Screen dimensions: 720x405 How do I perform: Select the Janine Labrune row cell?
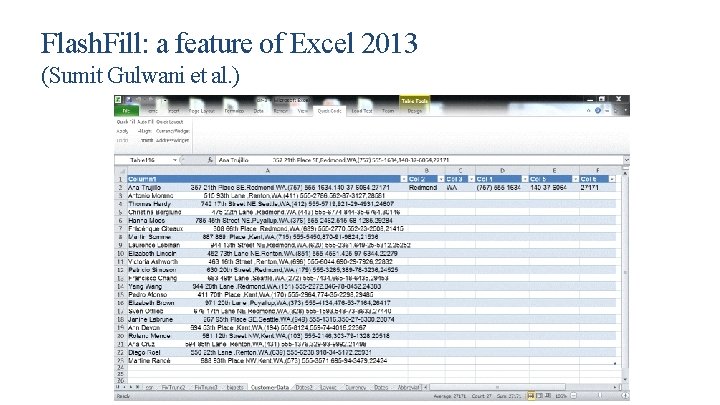click(267, 320)
